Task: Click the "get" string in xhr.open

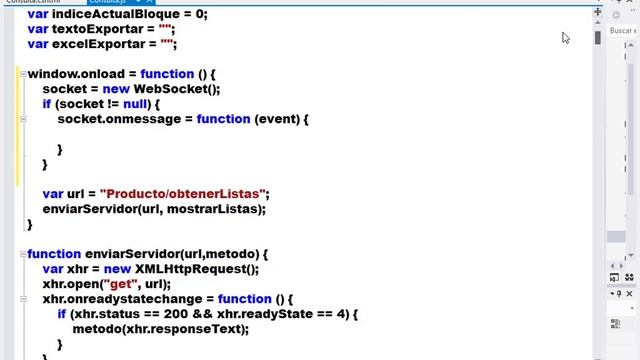Action: coord(121,284)
